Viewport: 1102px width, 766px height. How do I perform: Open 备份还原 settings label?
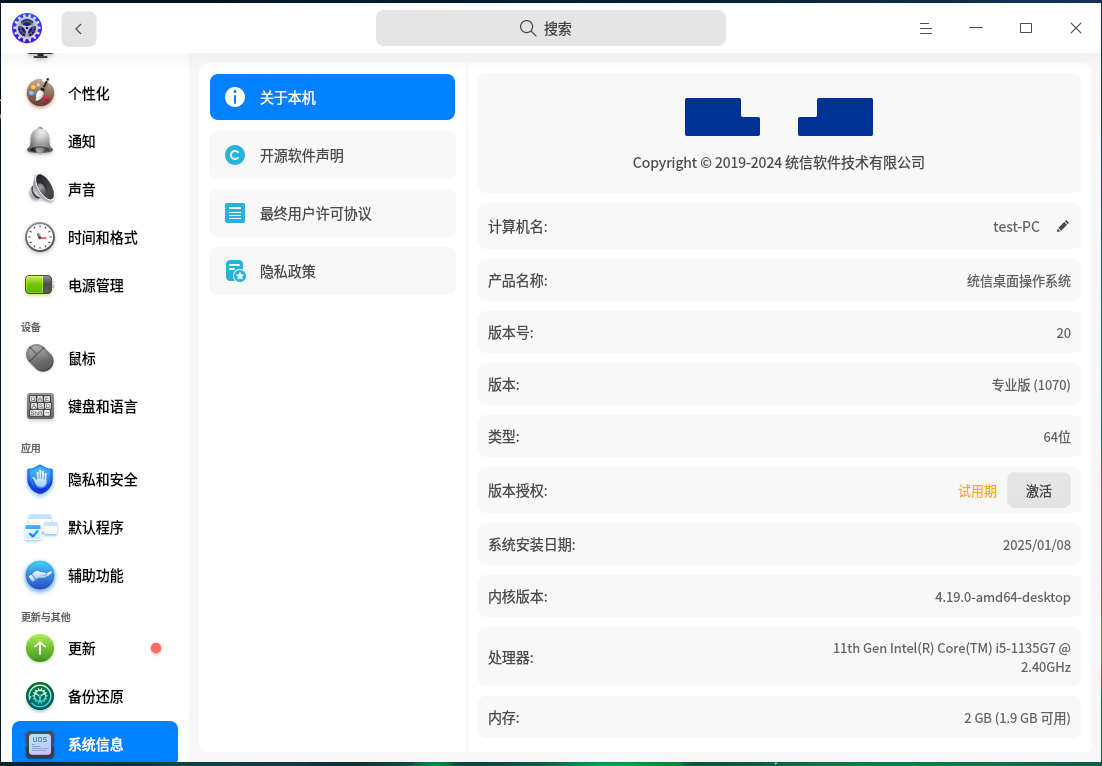click(x=96, y=697)
